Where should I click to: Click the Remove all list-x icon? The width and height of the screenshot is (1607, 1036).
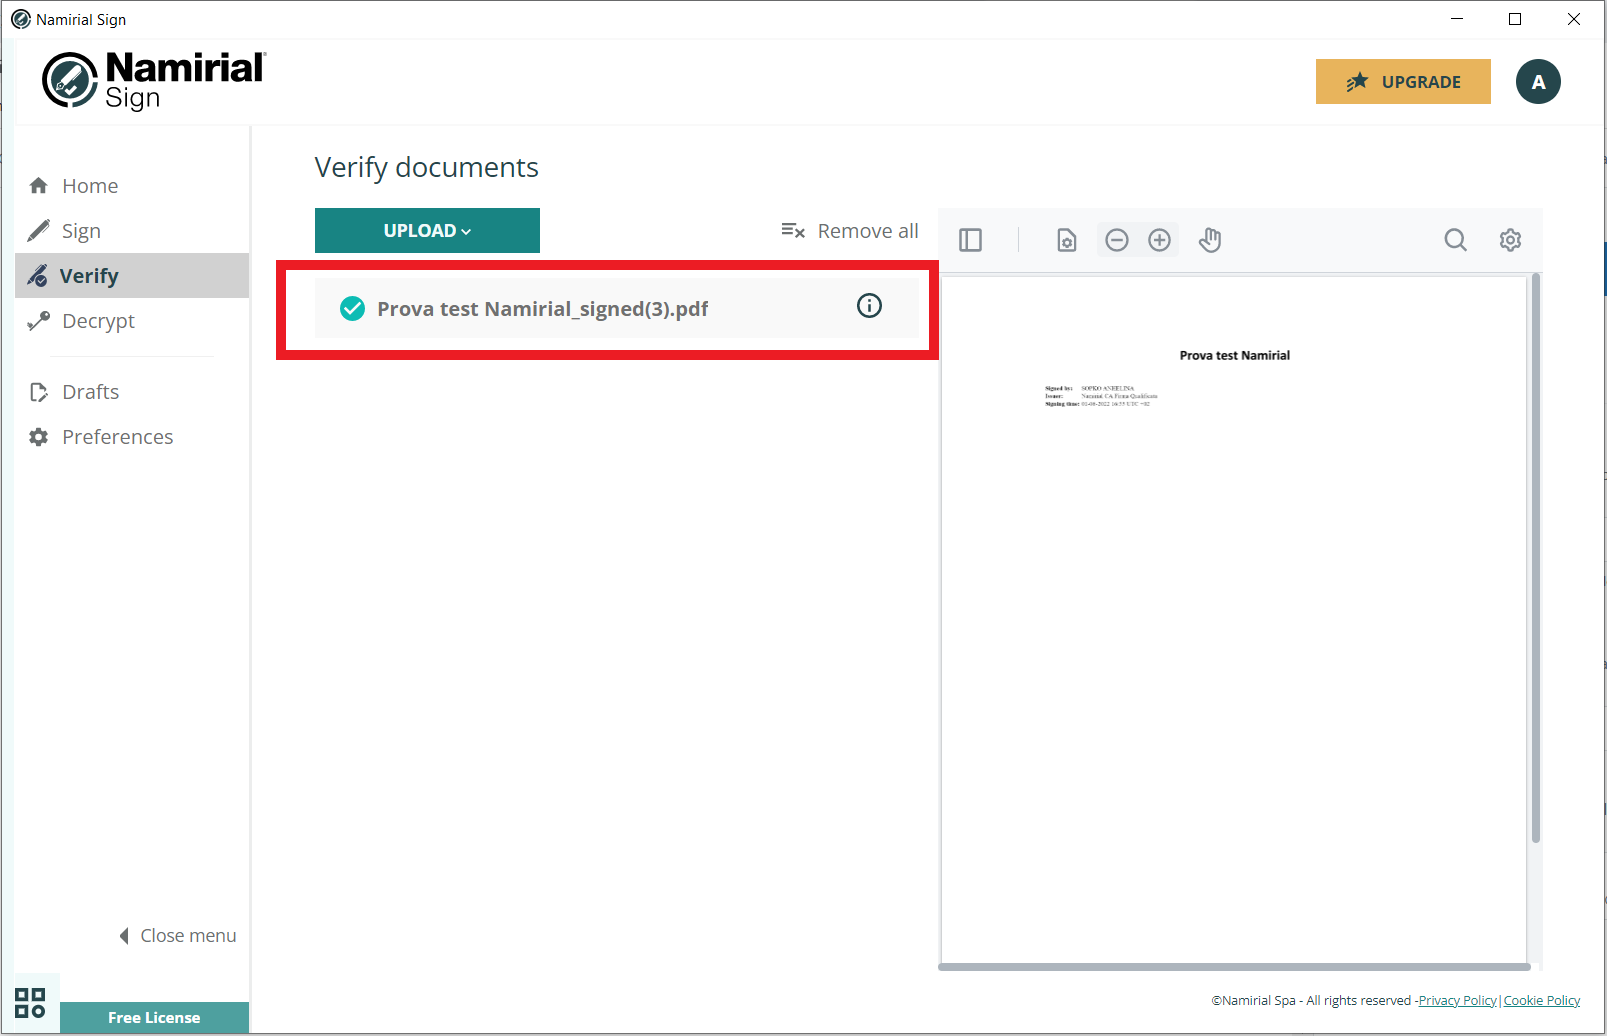click(793, 231)
